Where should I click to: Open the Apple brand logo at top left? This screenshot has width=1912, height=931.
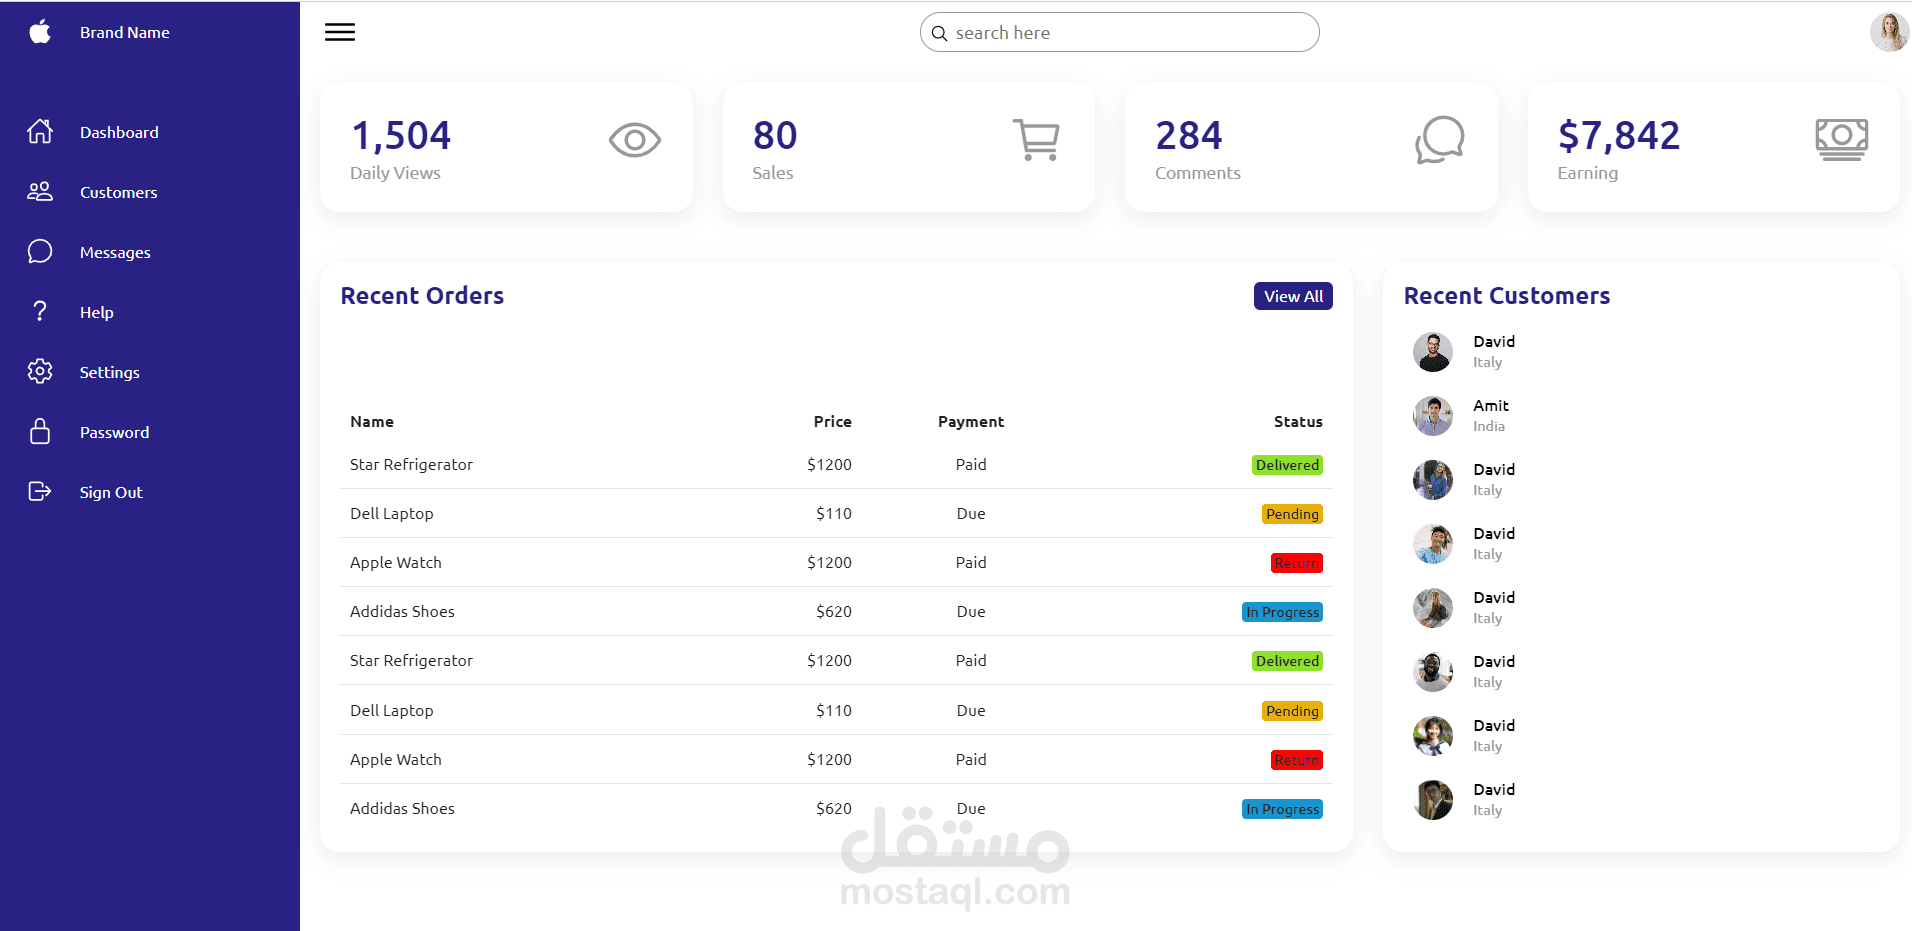click(39, 31)
